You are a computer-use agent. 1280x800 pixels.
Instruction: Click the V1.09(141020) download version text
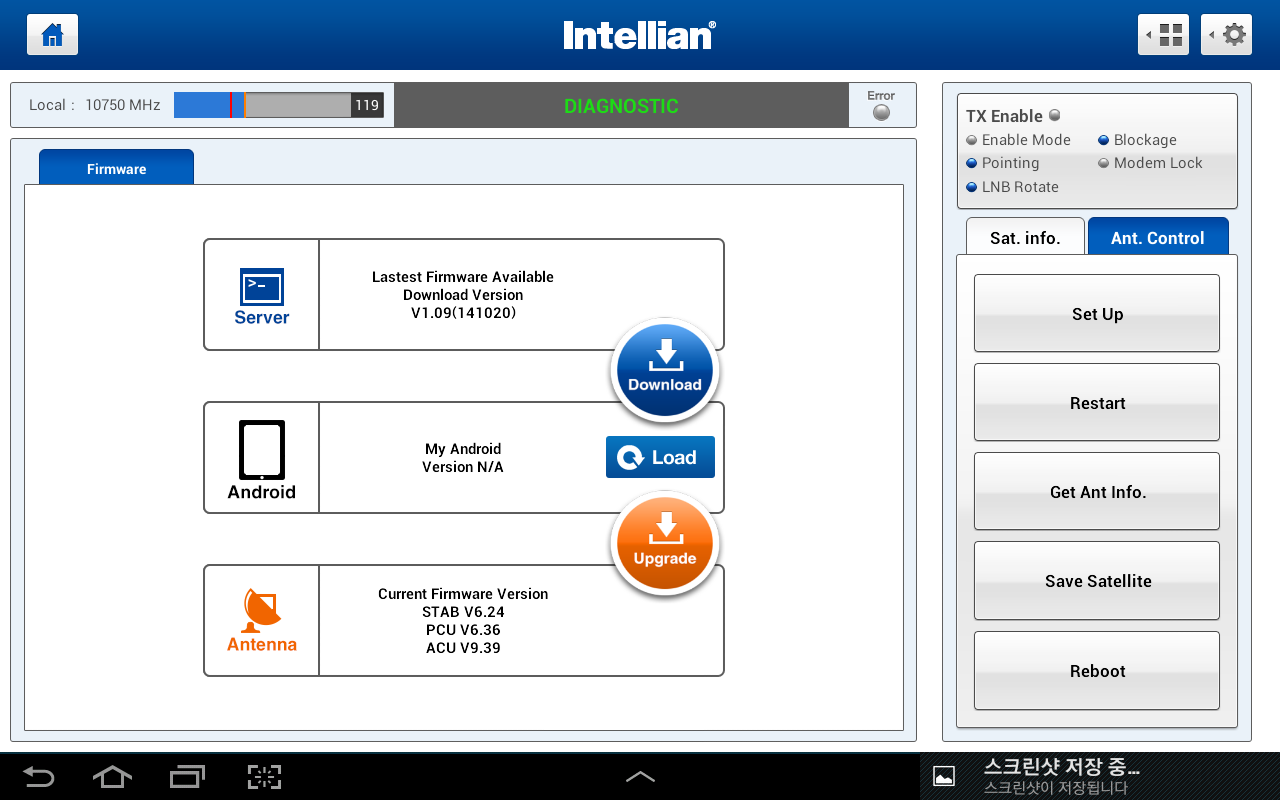pos(463,313)
